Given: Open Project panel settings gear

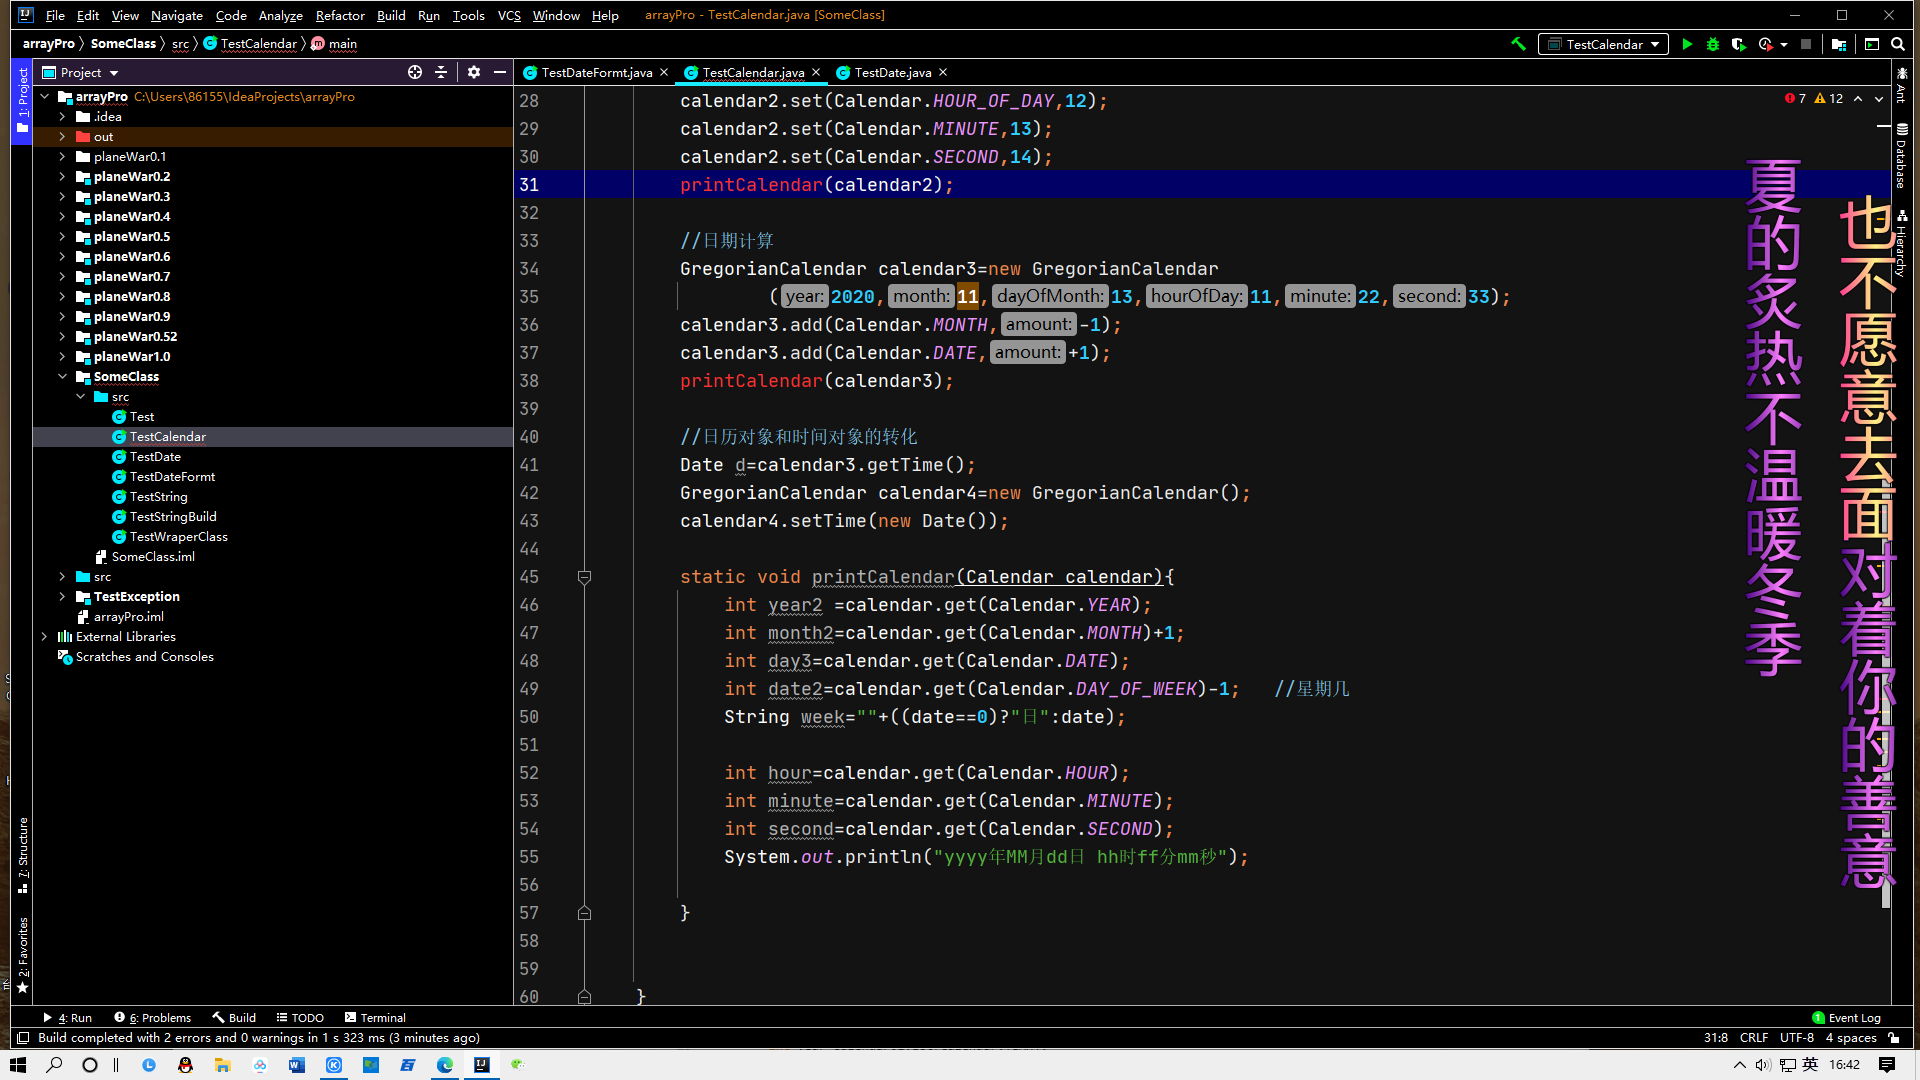Looking at the screenshot, I should [x=474, y=72].
